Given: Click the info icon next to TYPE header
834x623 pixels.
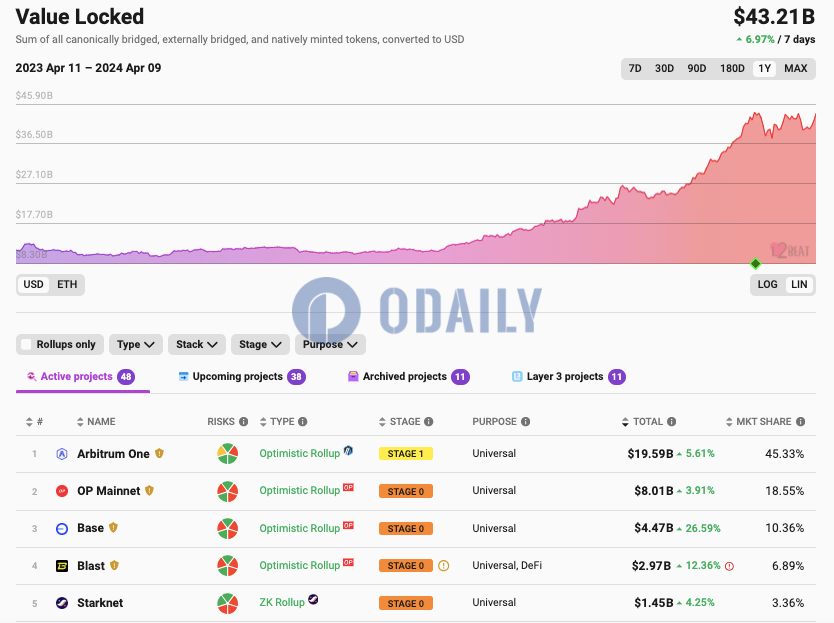Looking at the screenshot, I should (x=303, y=422).
